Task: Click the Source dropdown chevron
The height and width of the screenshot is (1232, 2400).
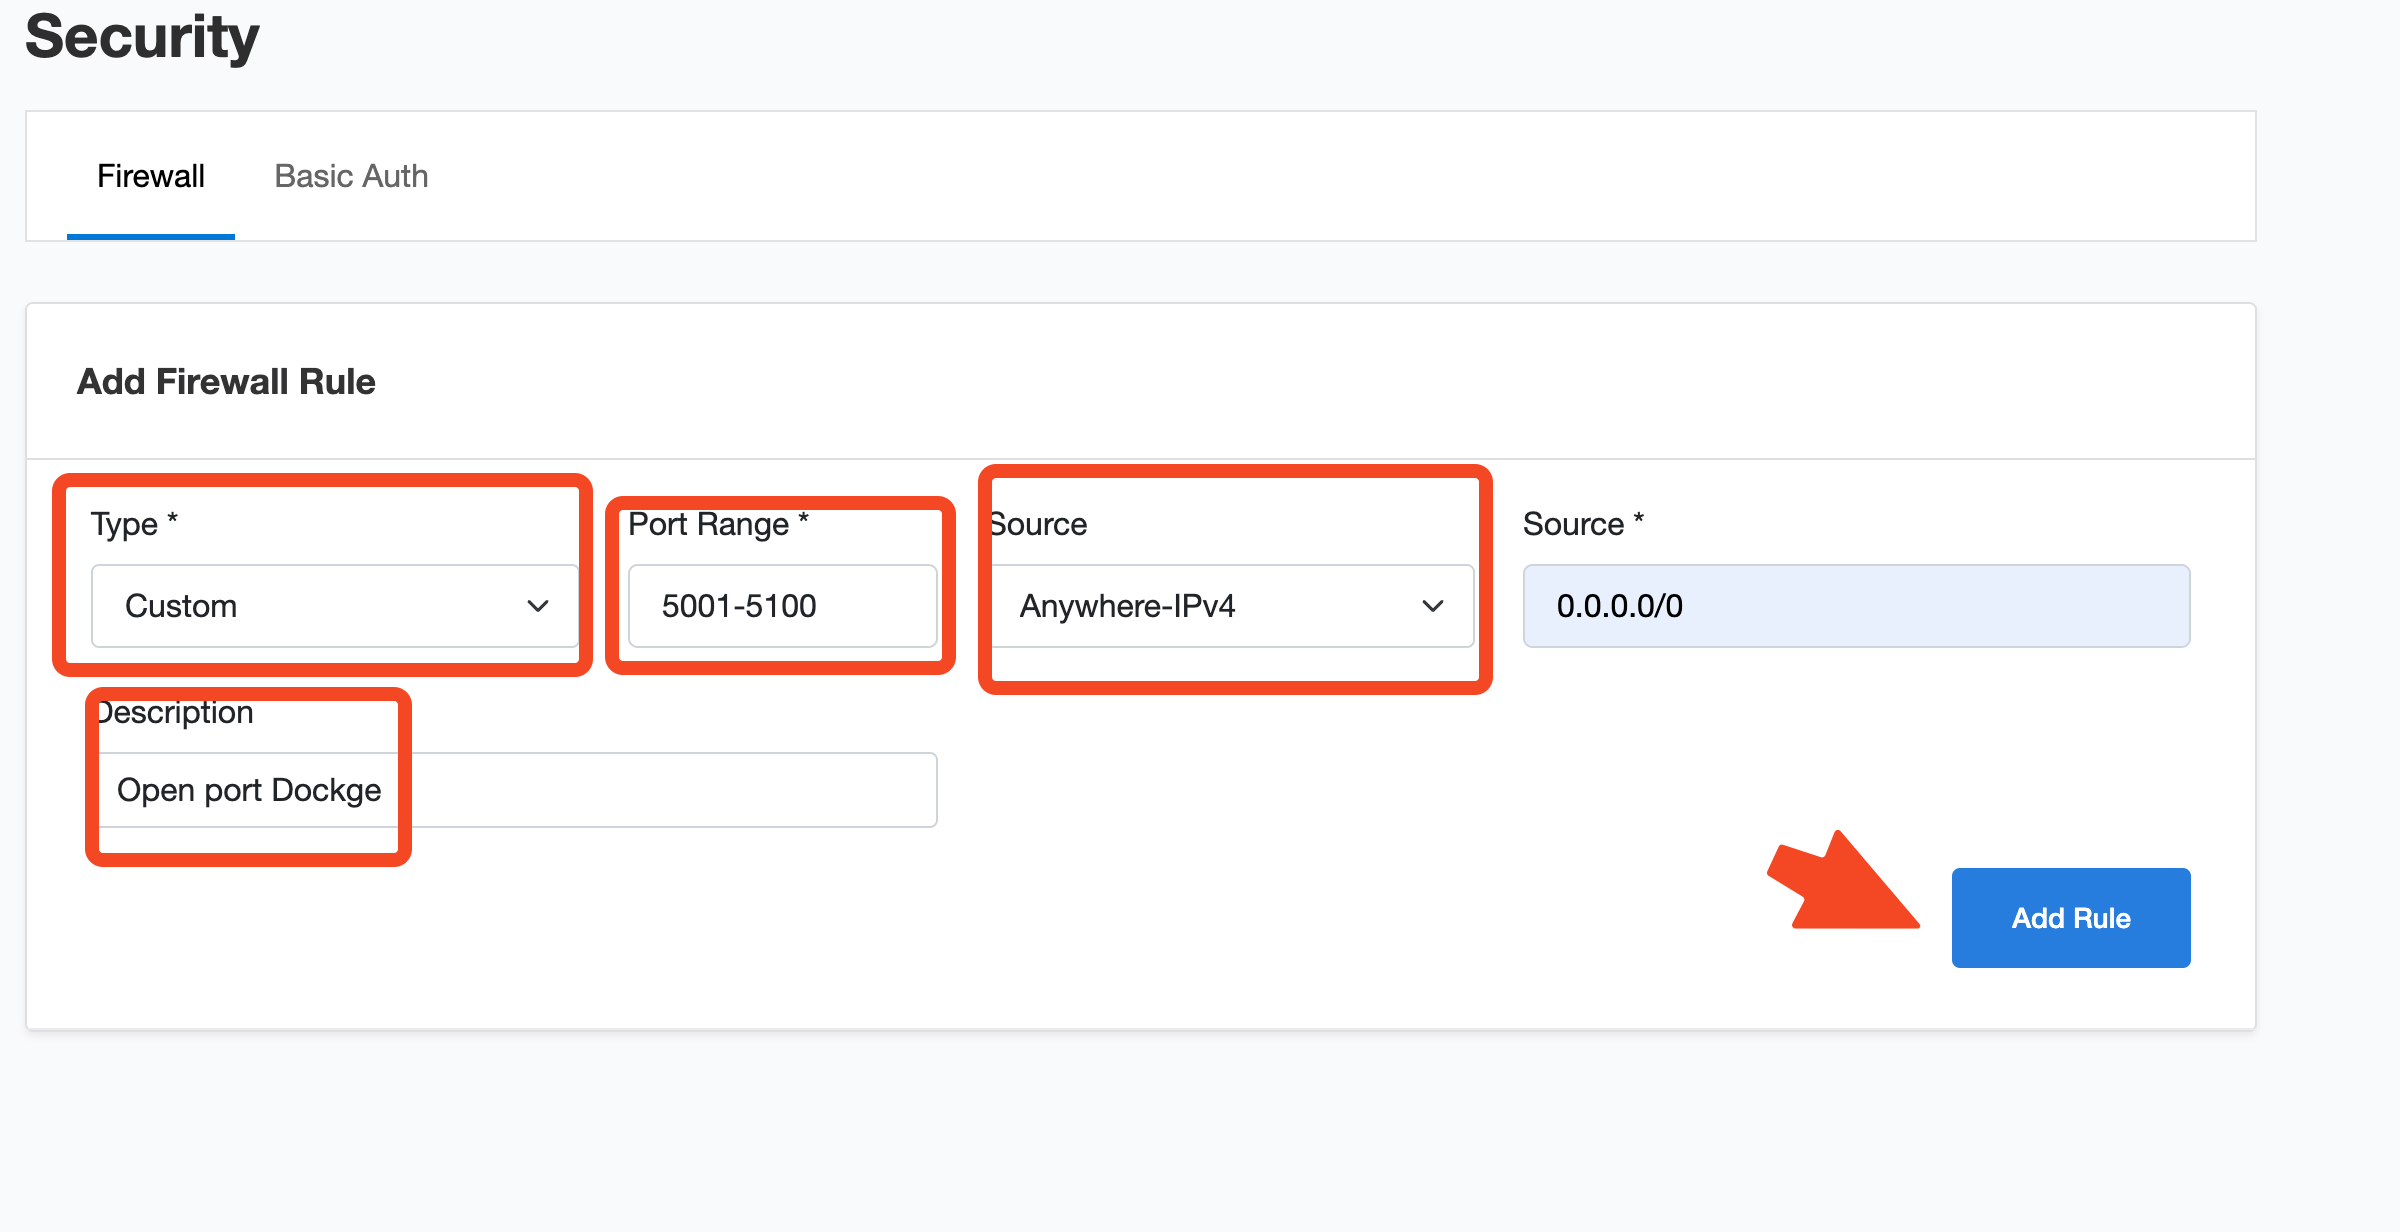Action: coord(1429,605)
